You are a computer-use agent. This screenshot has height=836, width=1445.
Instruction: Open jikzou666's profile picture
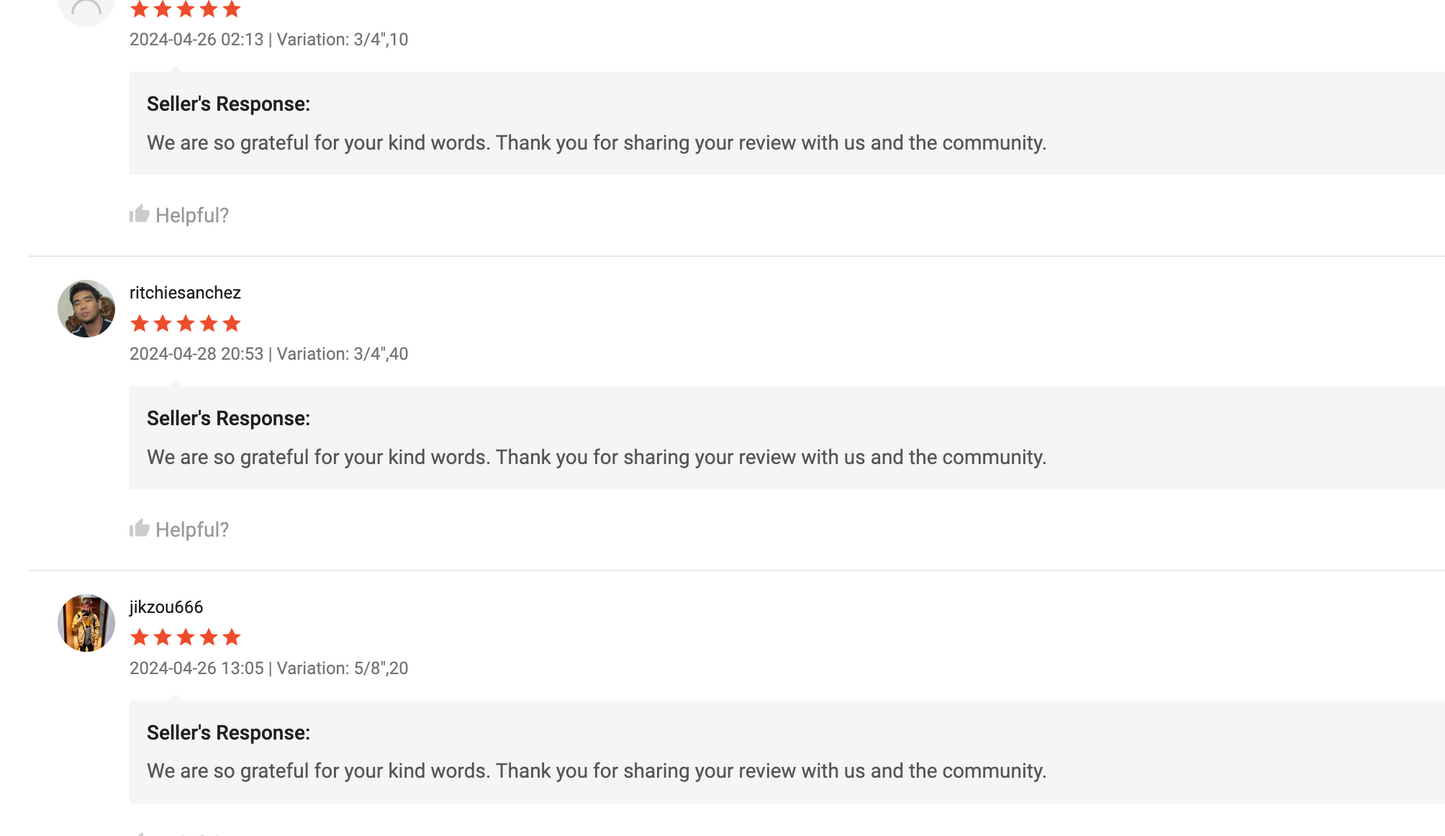[x=86, y=622]
